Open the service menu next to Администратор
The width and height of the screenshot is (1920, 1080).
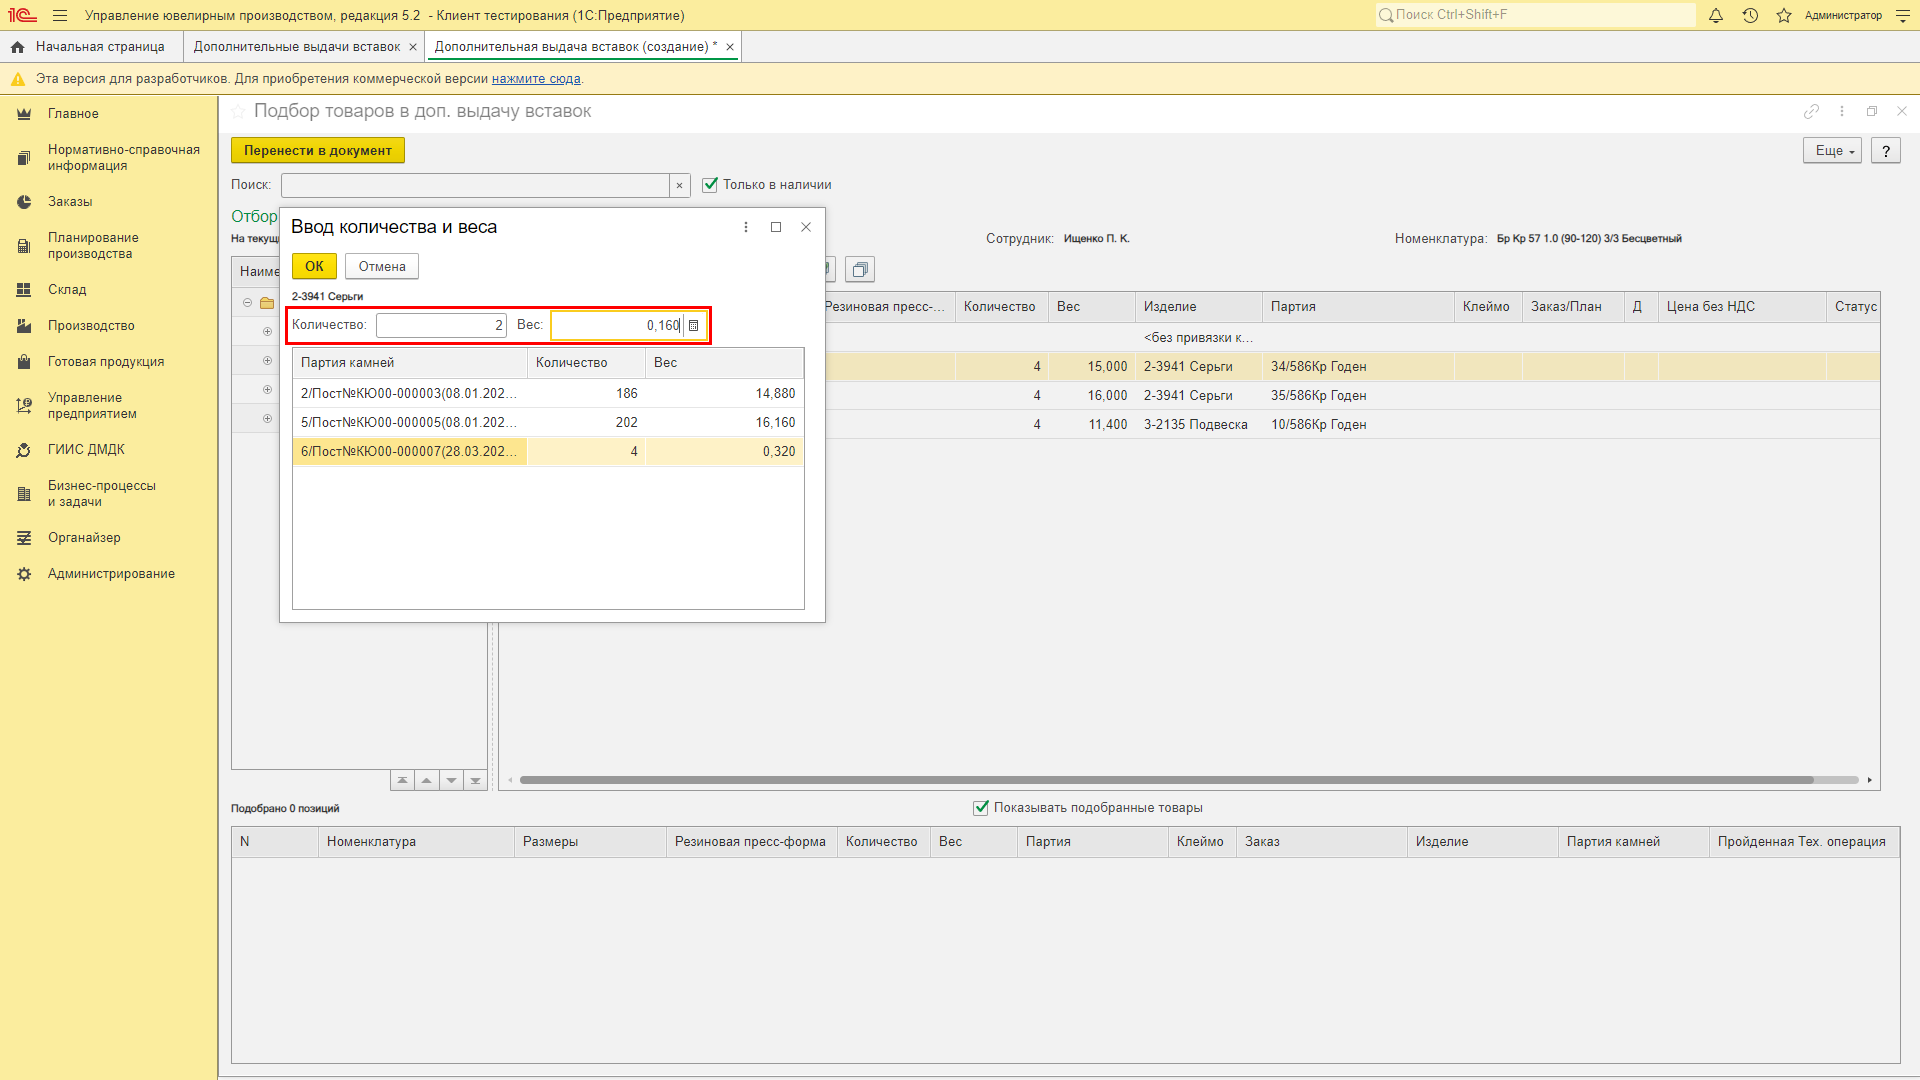[1903, 15]
